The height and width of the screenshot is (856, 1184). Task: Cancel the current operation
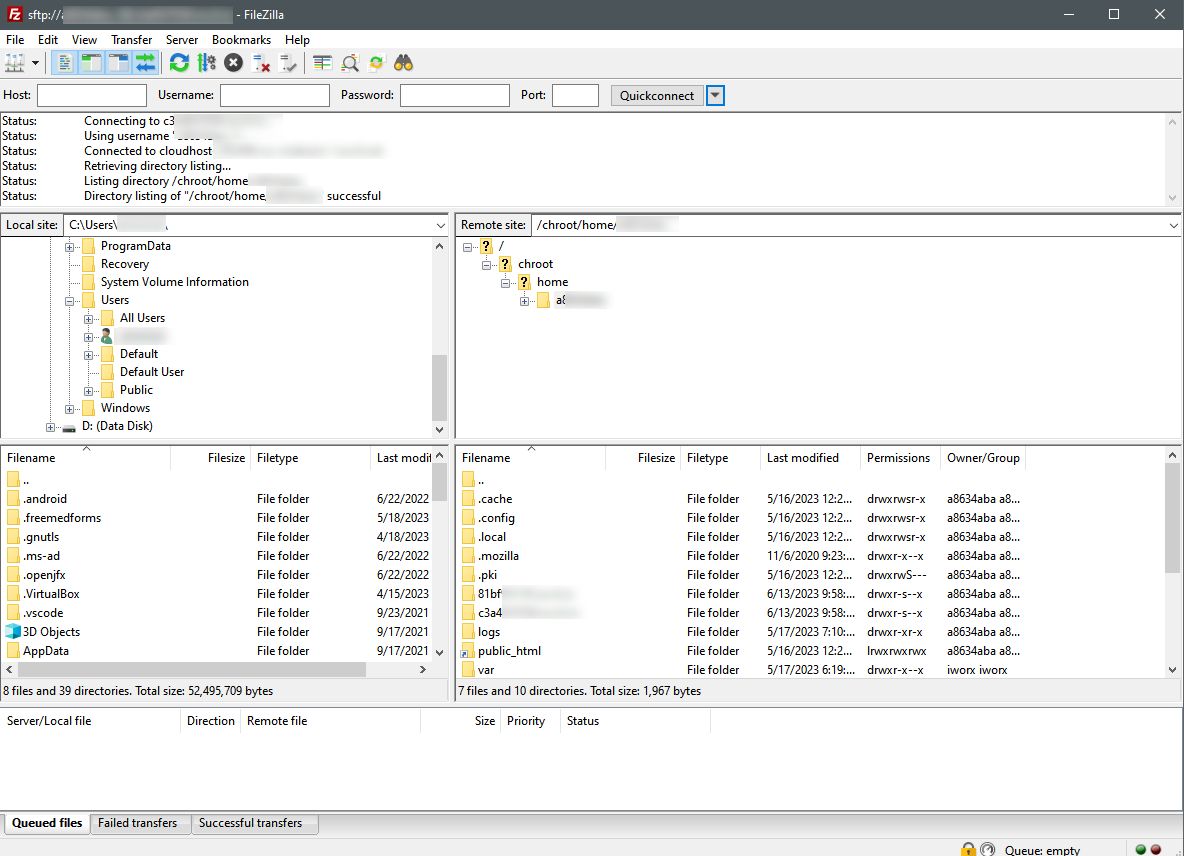pyautogui.click(x=231, y=62)
